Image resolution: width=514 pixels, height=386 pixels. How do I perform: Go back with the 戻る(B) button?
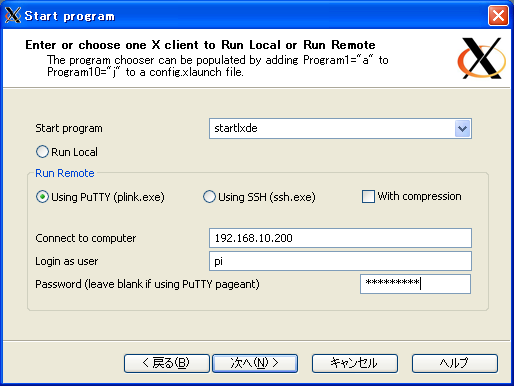click(x=167, y=363)
